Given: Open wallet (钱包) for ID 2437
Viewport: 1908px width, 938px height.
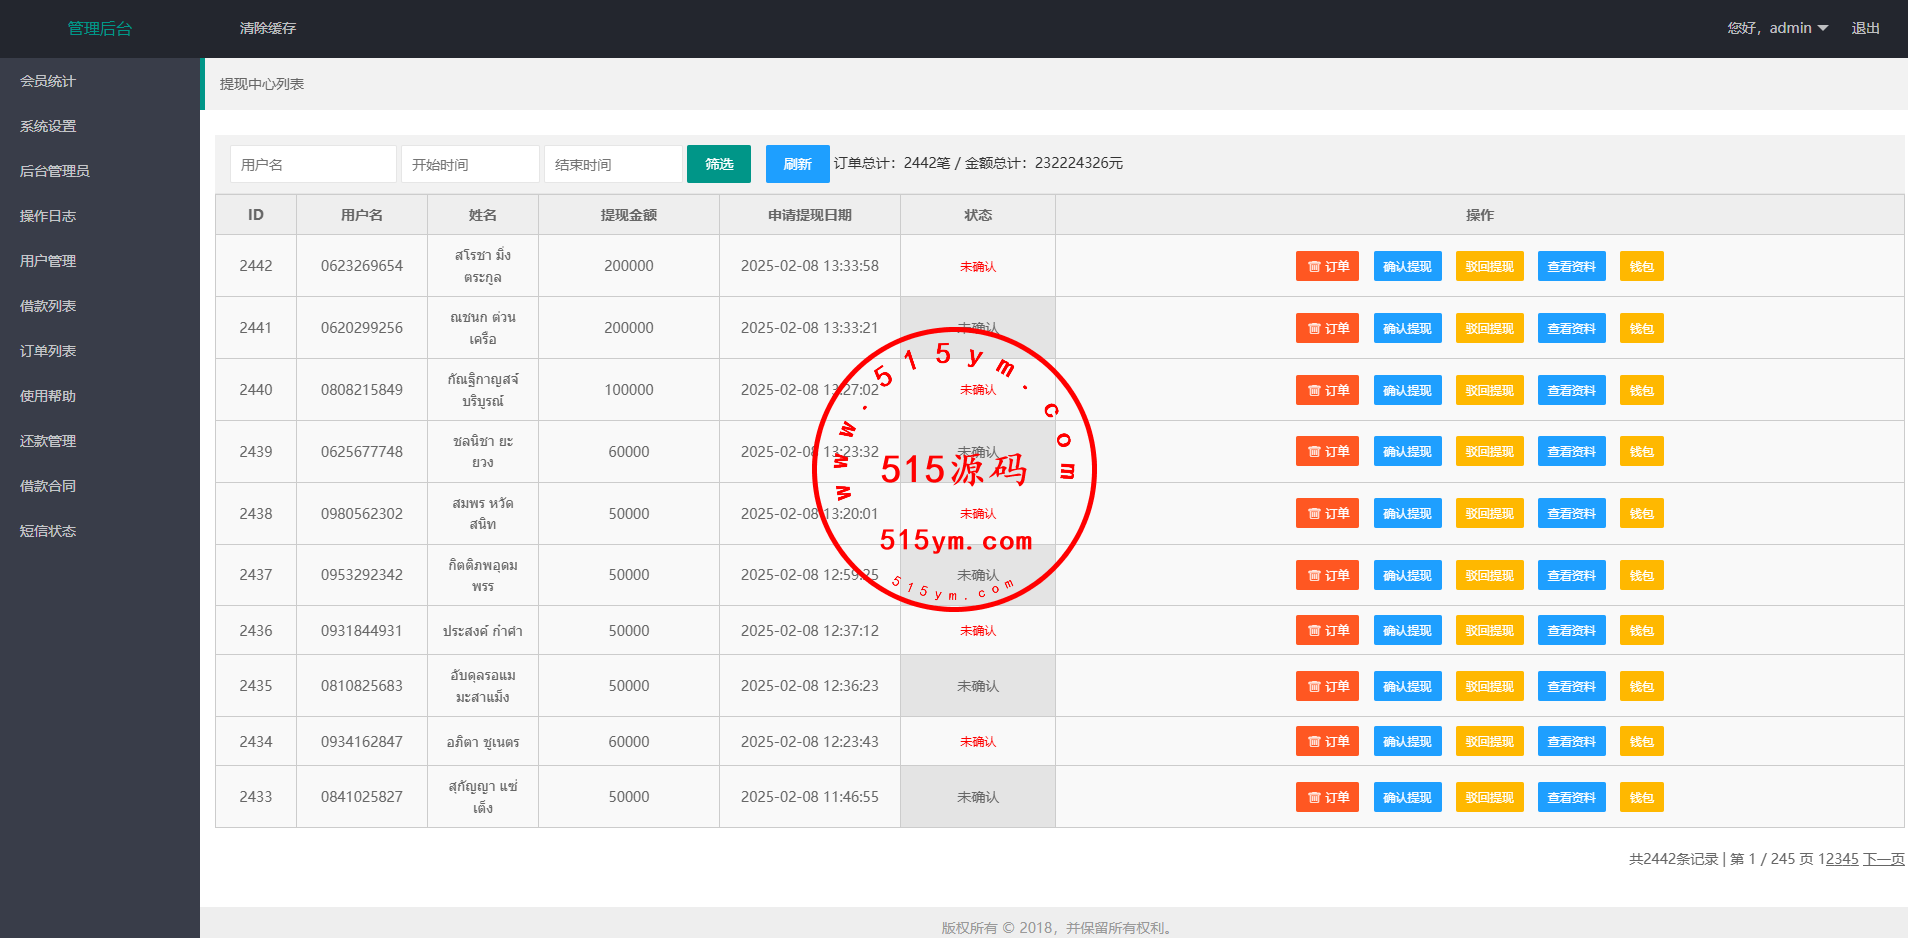Looking at the screenshot, I should pos(1641,576).
